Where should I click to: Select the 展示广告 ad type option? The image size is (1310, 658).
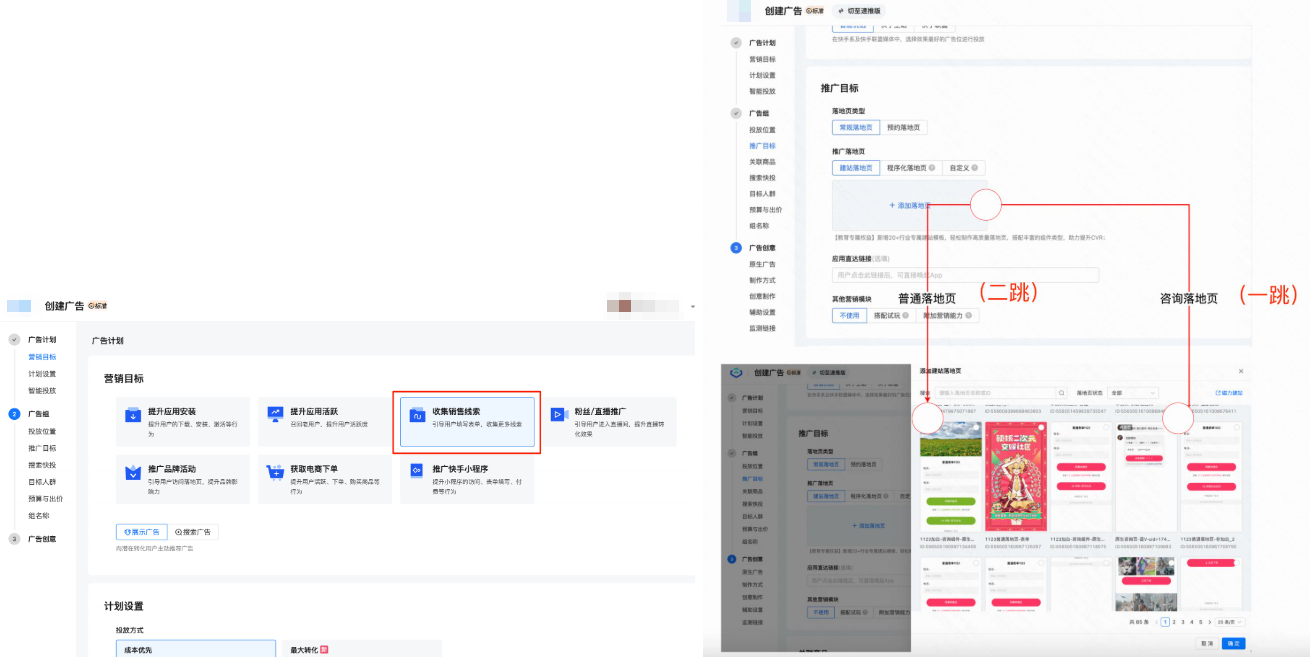140,532
